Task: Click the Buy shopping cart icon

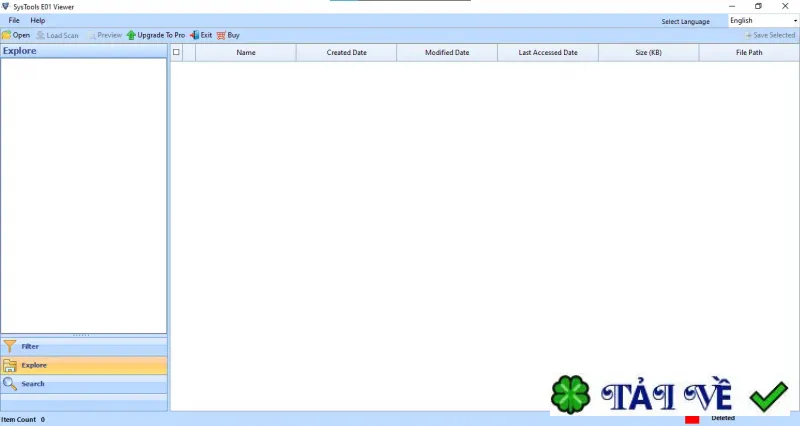Action: pyautogui.click(x=221, y=35)
